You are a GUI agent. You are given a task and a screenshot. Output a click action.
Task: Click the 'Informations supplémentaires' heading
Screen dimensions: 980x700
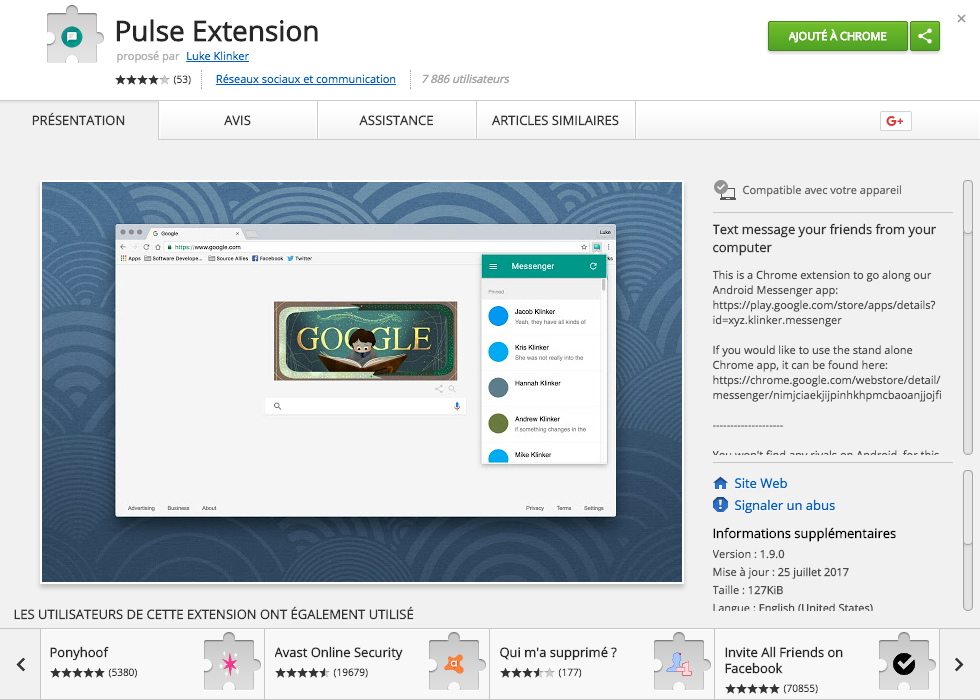(804, 533)
